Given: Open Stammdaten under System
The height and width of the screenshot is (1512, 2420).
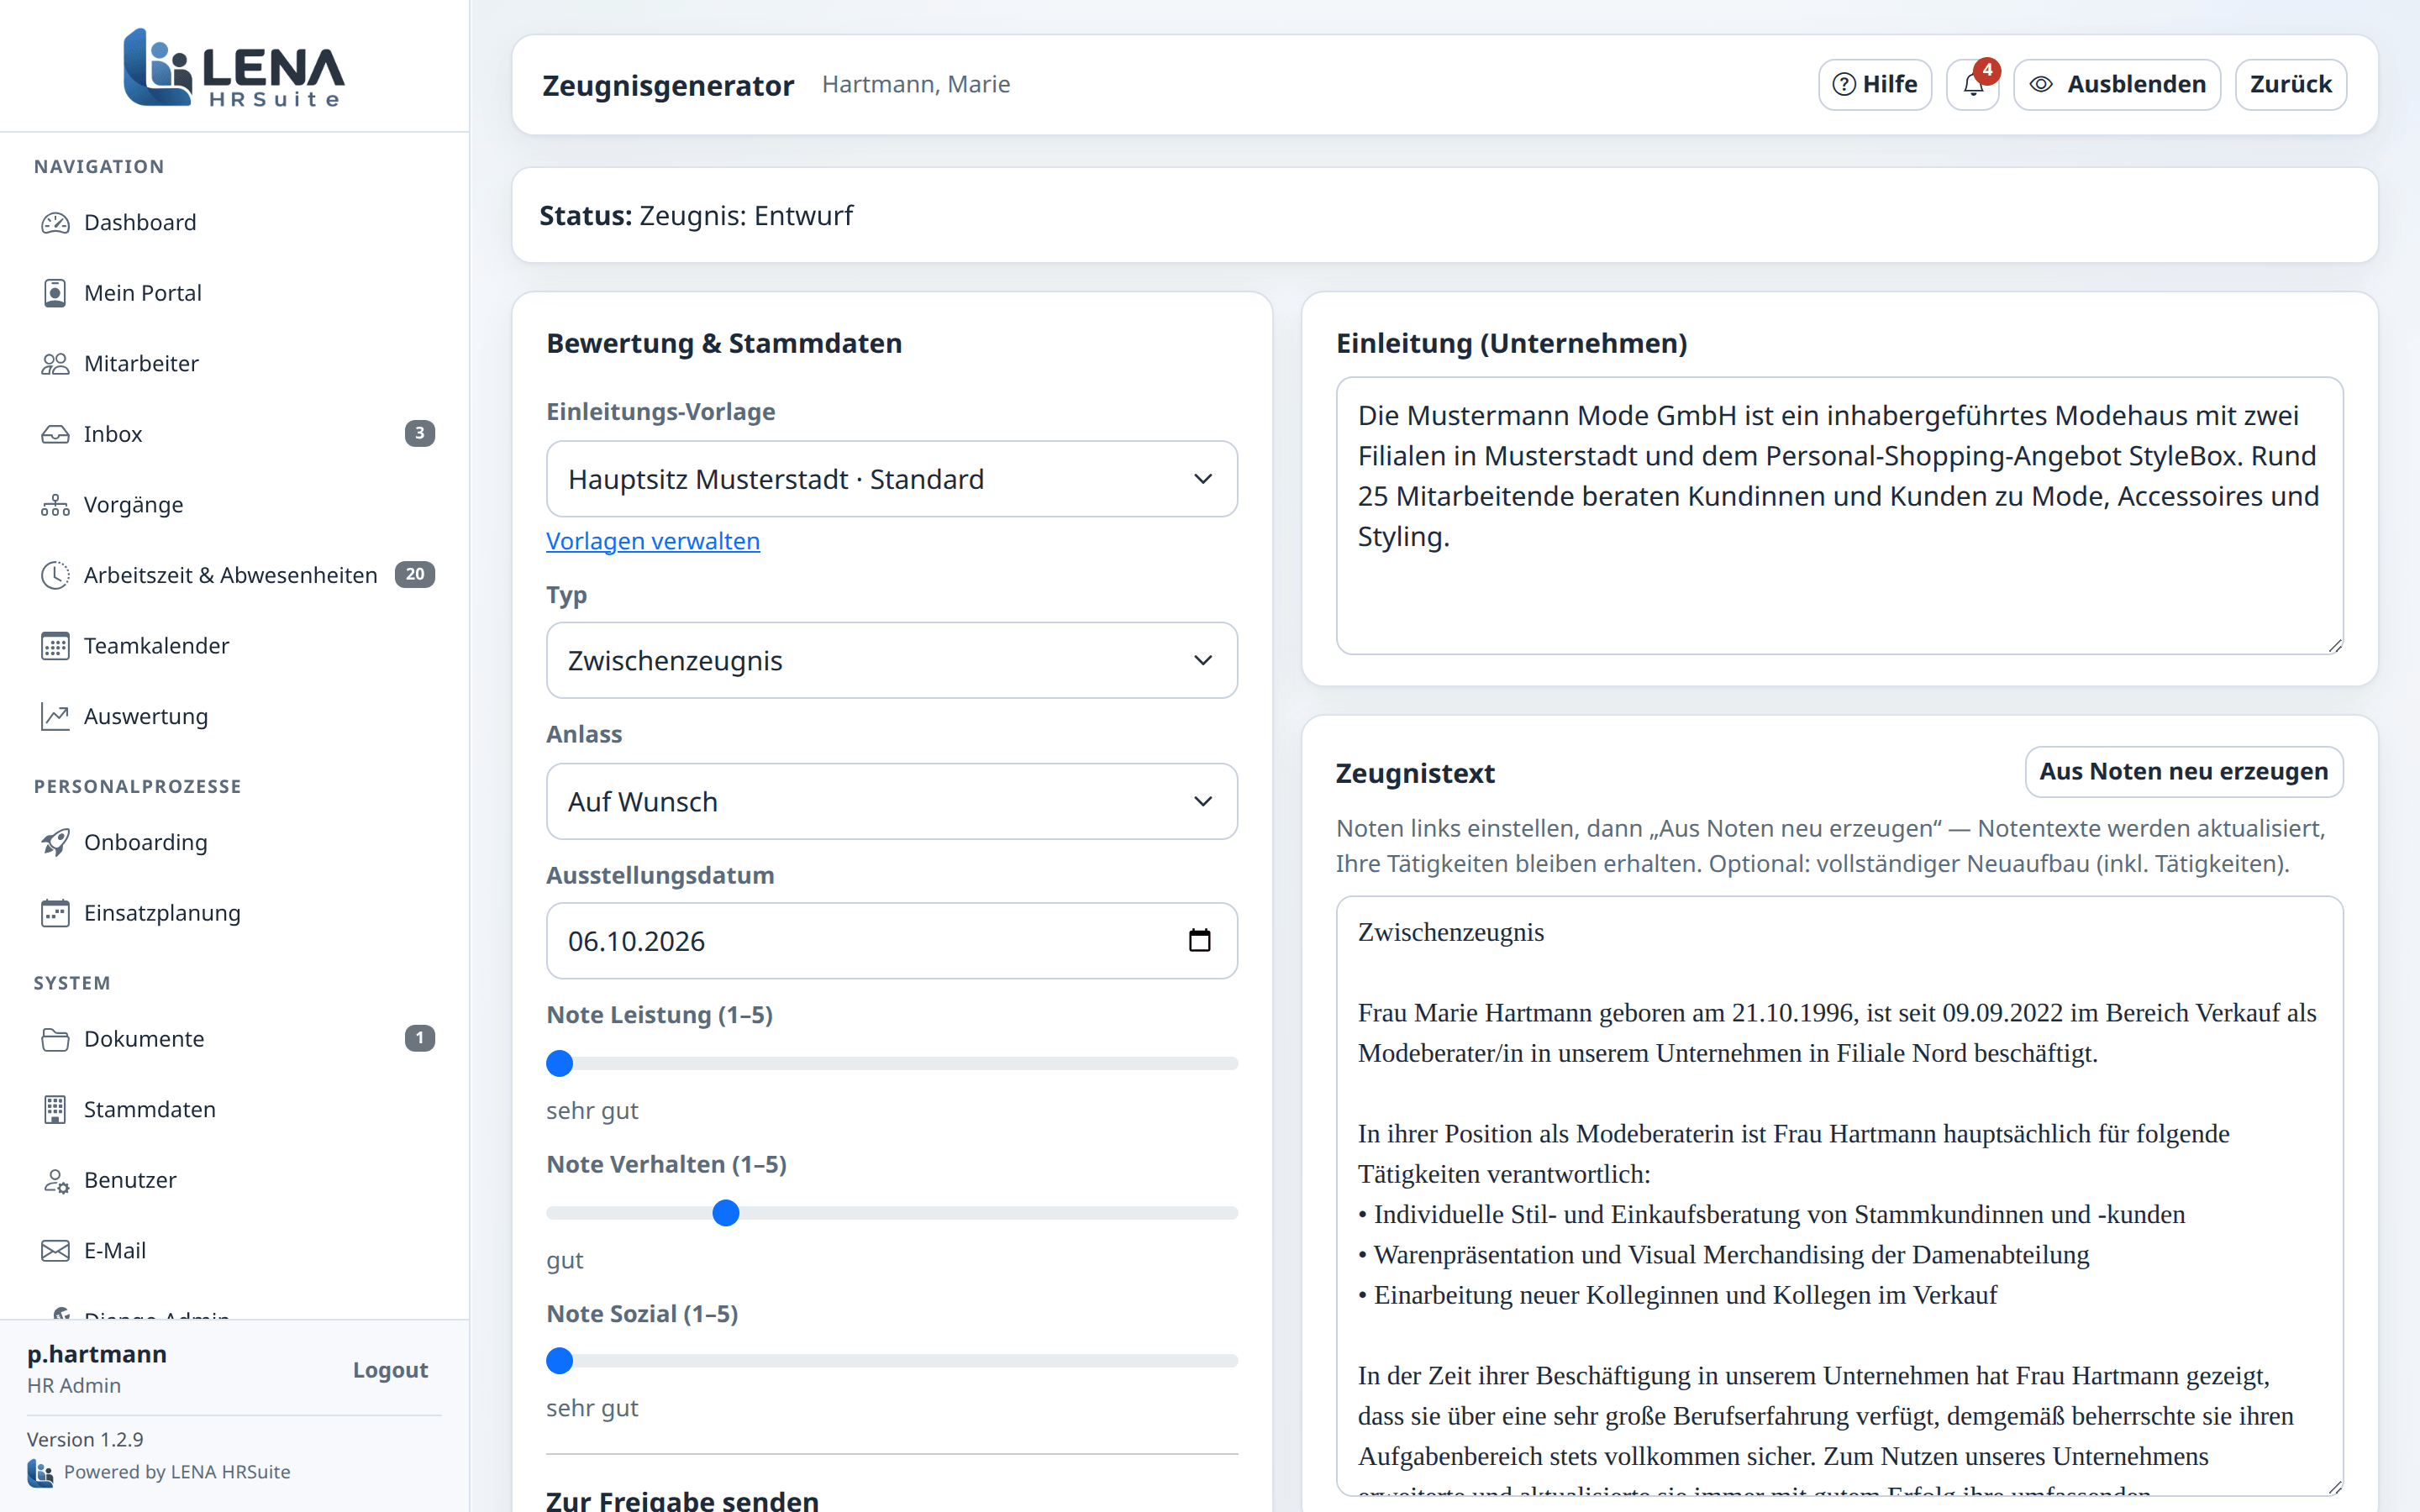Looking at the screenshot, I should point(237,1109).
